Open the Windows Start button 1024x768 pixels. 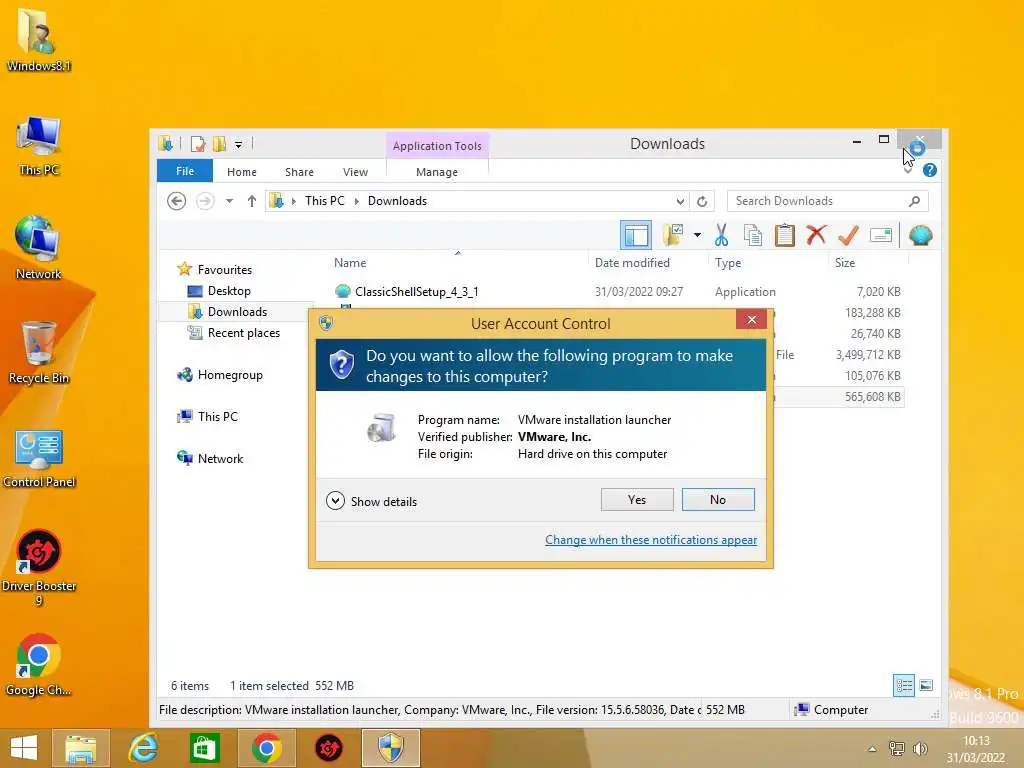click(x=24, y=748)
